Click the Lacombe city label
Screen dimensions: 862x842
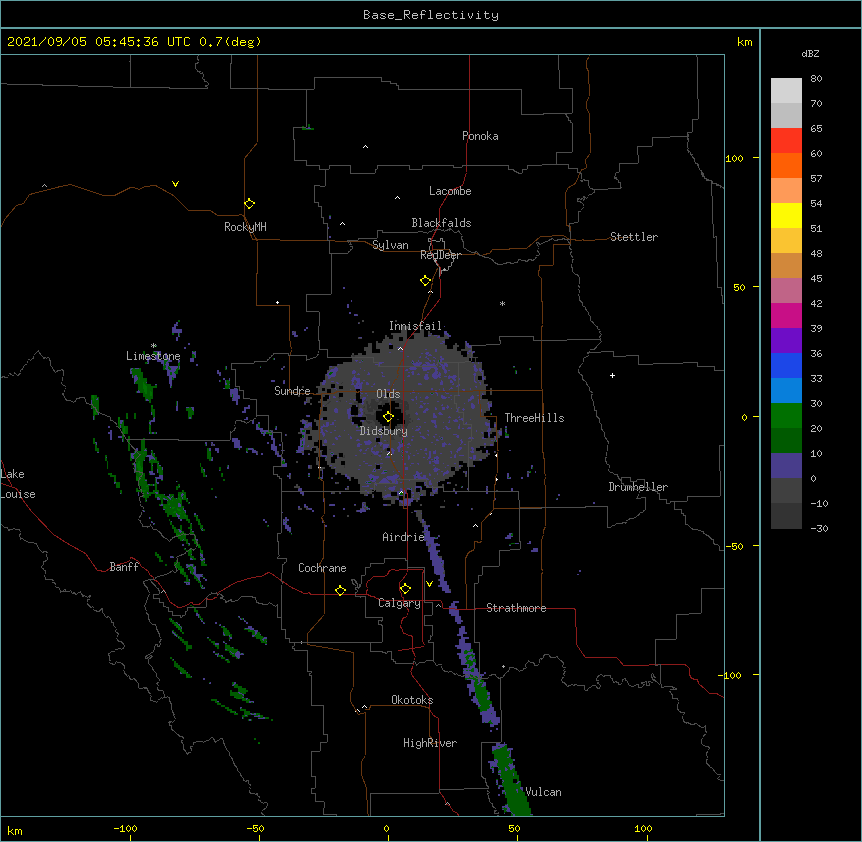point(450,191)
